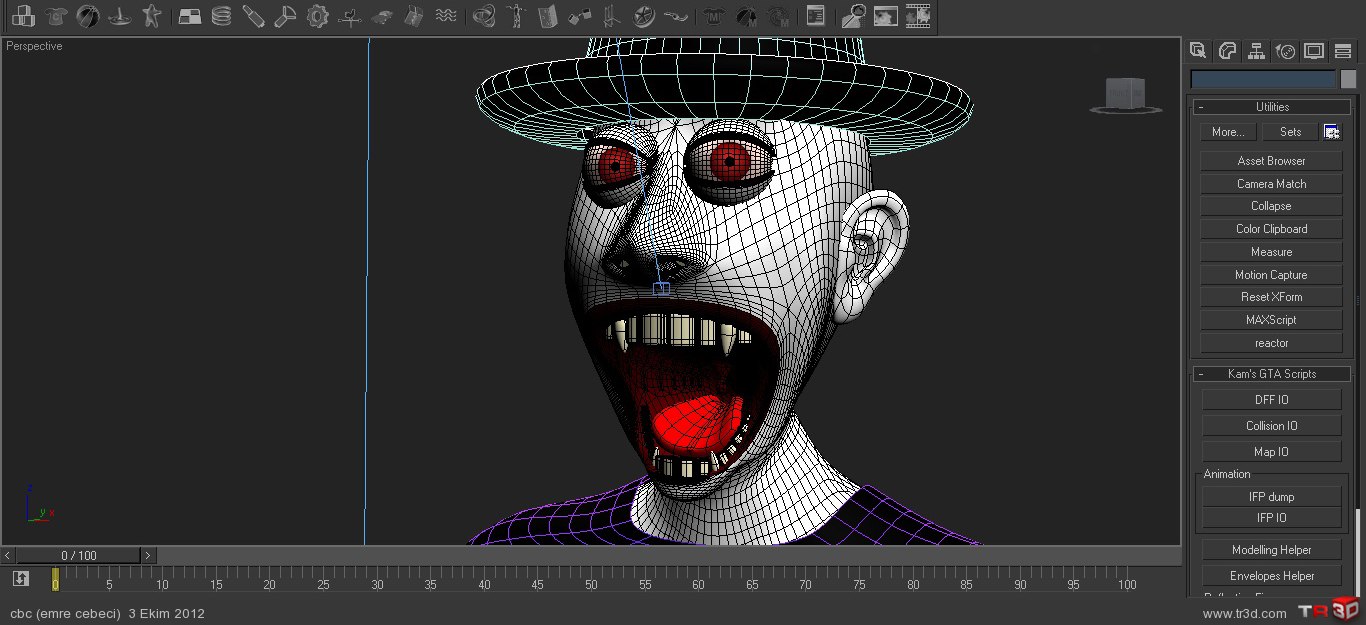Click the object name input field
The height and width of the screenshot is (625, 1366).
(x=1263, y=80)
